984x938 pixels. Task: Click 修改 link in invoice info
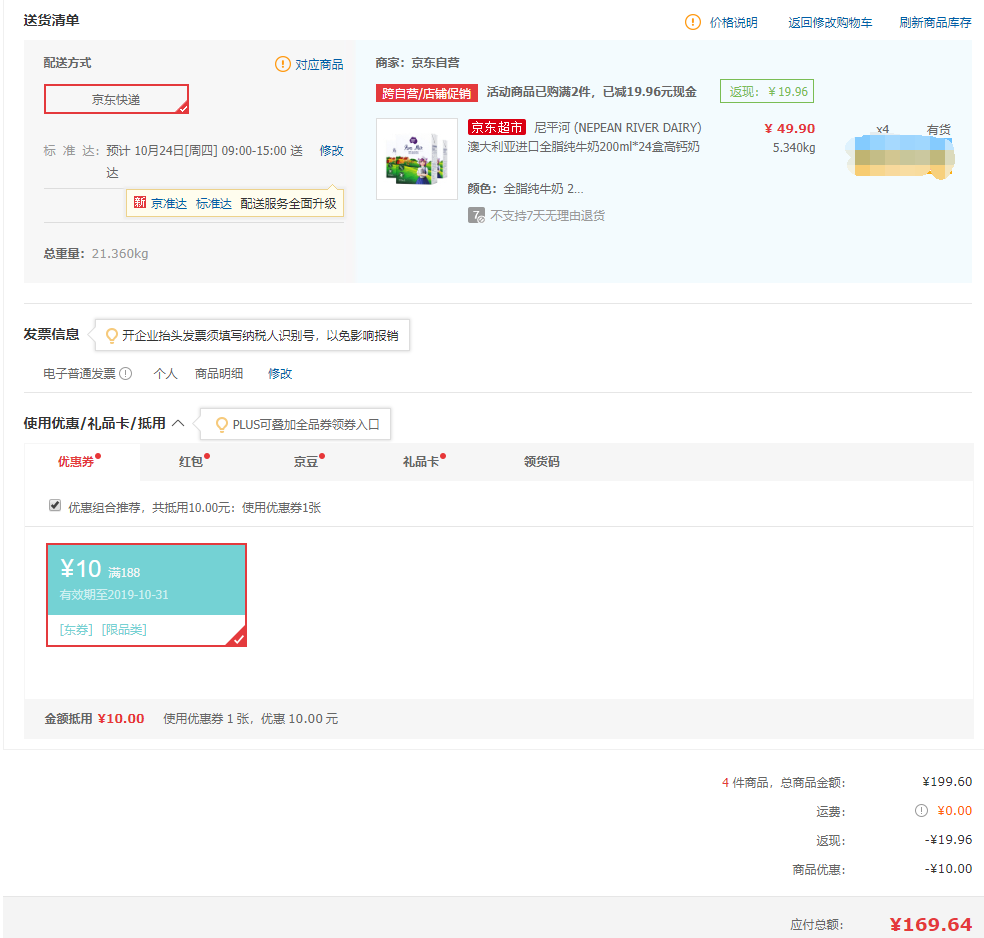pos(280,374)
